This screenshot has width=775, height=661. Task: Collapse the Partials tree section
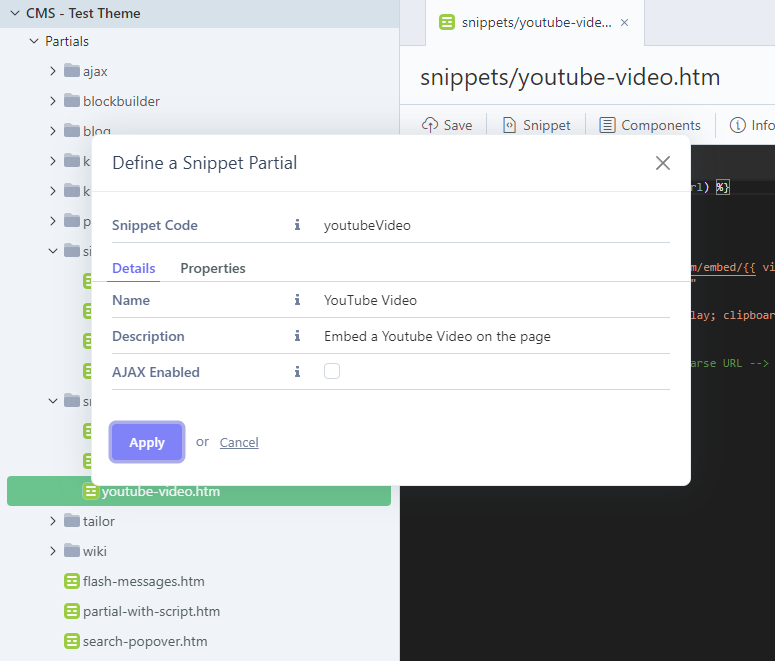pyautogui.click(x=34, y=41)
